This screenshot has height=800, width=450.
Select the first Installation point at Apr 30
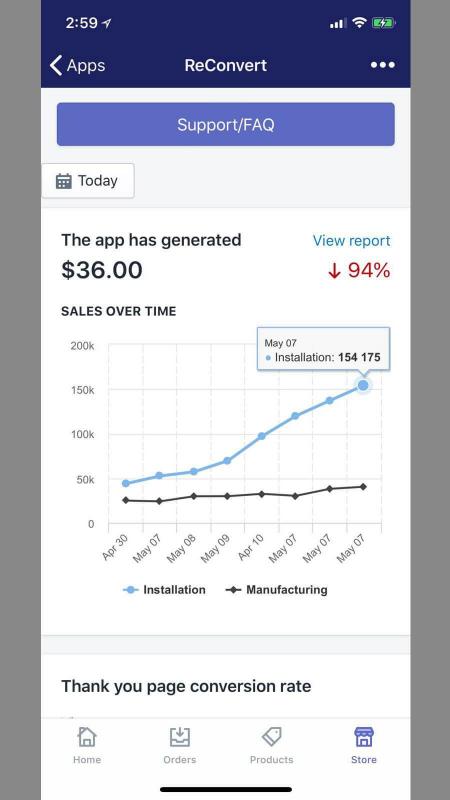point(126,483)
